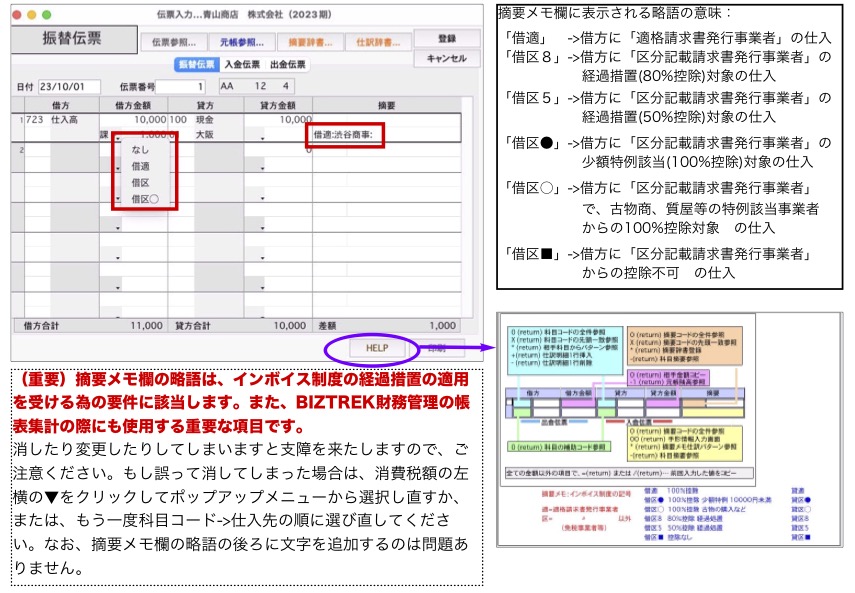855x593 pixels.
Task: Click the 摘要 memo field with 借適:渋谷商事:
Action: (384, 134)
